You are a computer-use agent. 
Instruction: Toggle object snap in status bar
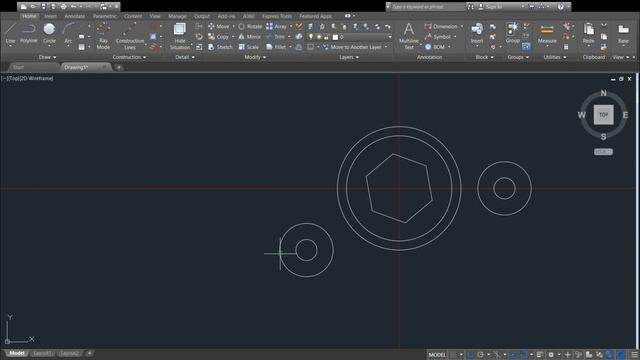523,355
